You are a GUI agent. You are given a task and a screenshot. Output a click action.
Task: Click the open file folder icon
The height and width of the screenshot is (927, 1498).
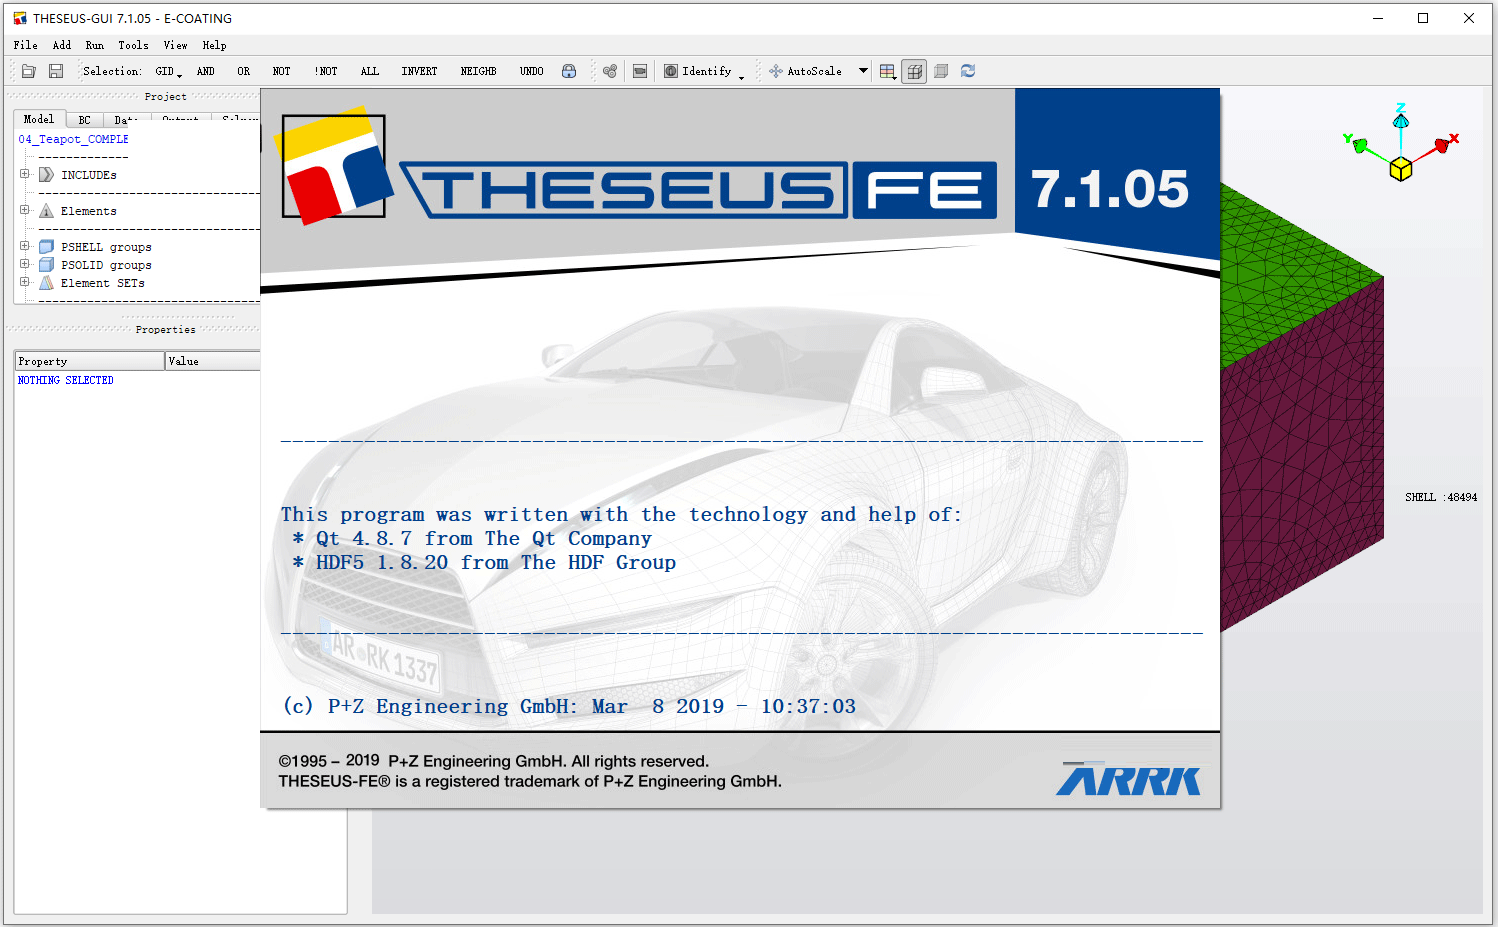click(29, 71)
